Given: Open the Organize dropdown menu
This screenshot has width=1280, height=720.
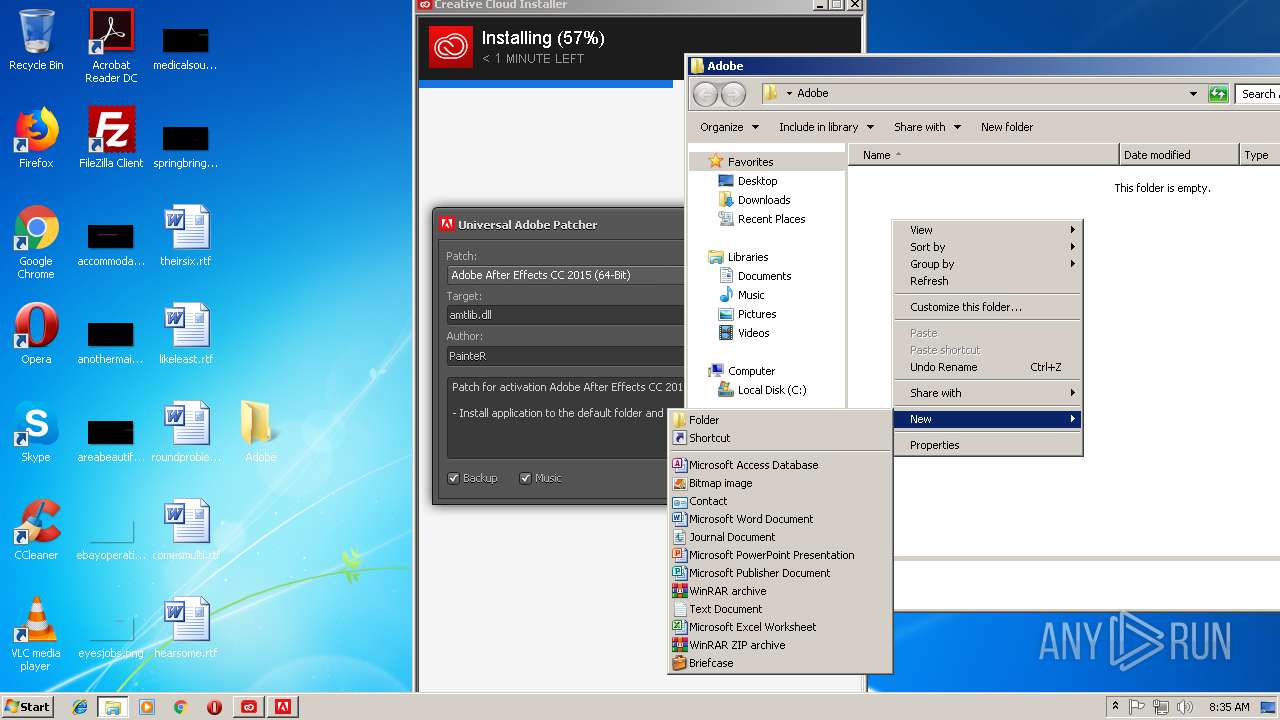Looking at the screenshot, I should click(729, 127).
